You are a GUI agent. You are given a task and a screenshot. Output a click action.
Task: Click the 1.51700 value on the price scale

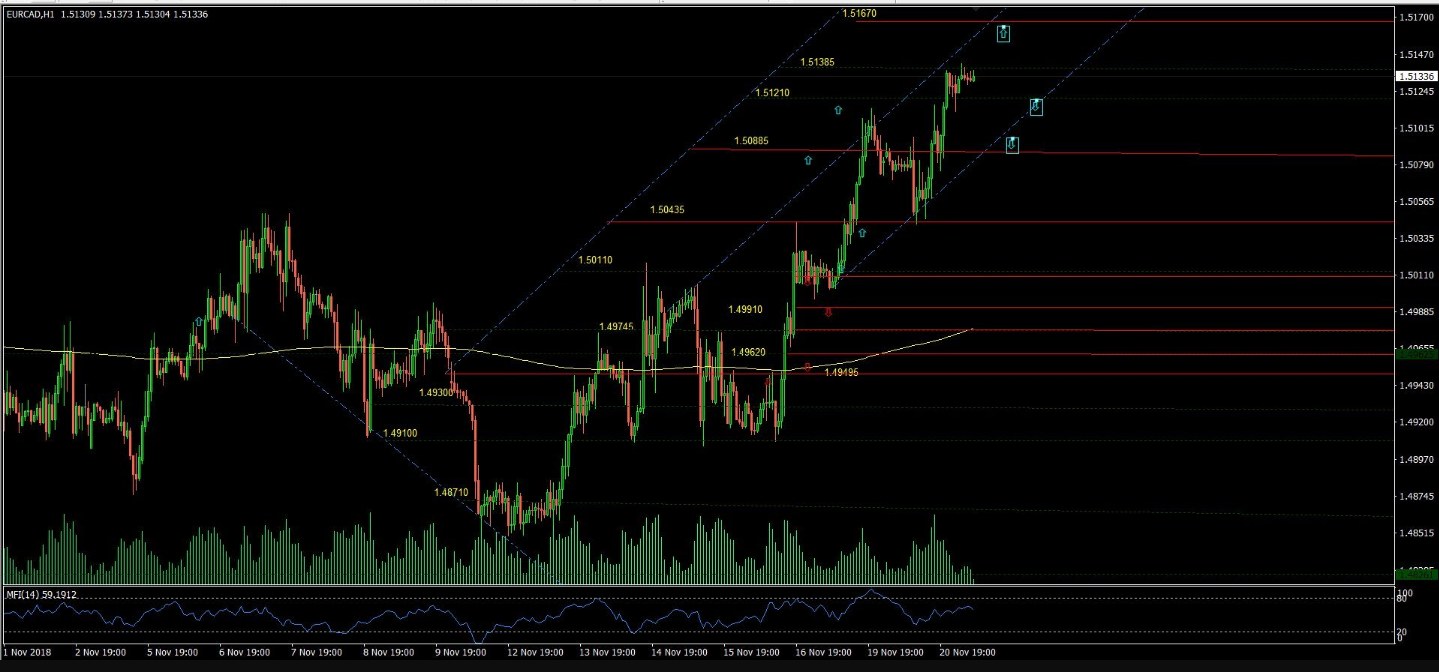coord(1416,18)
